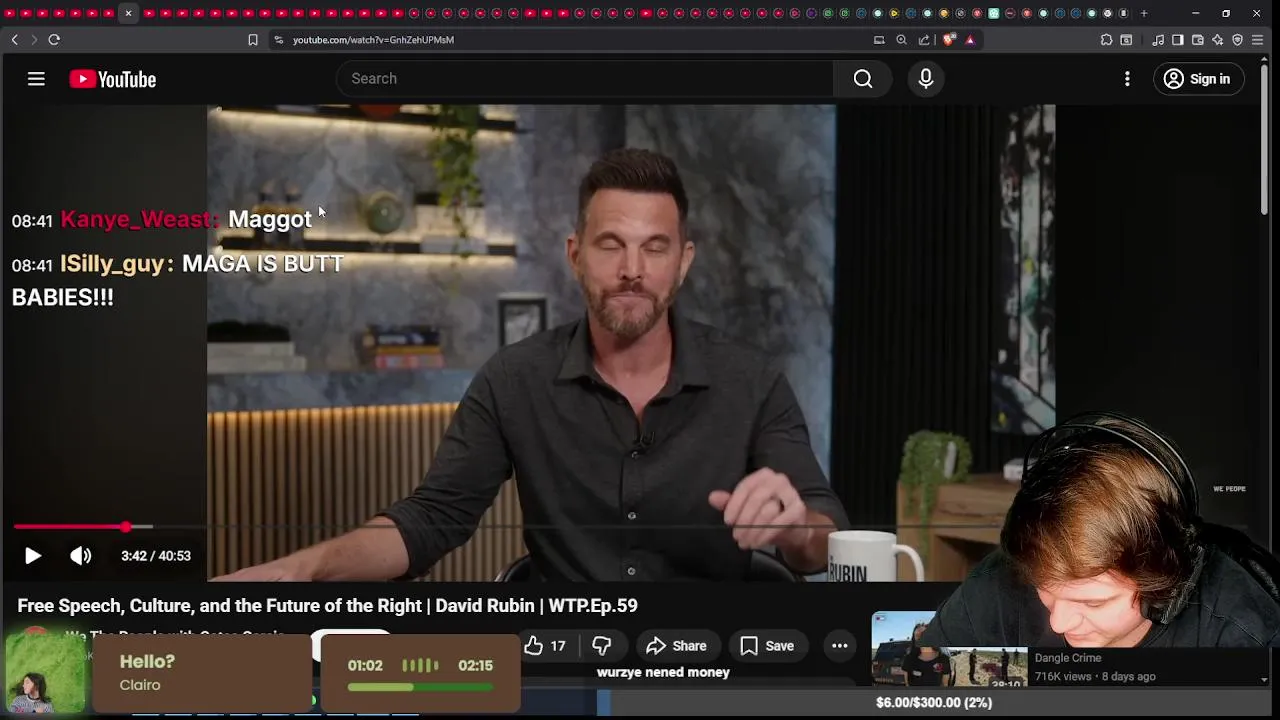1280x720 pixels.
Task: Open the Leo AI sparkle icon
Action: (1217, 40)
